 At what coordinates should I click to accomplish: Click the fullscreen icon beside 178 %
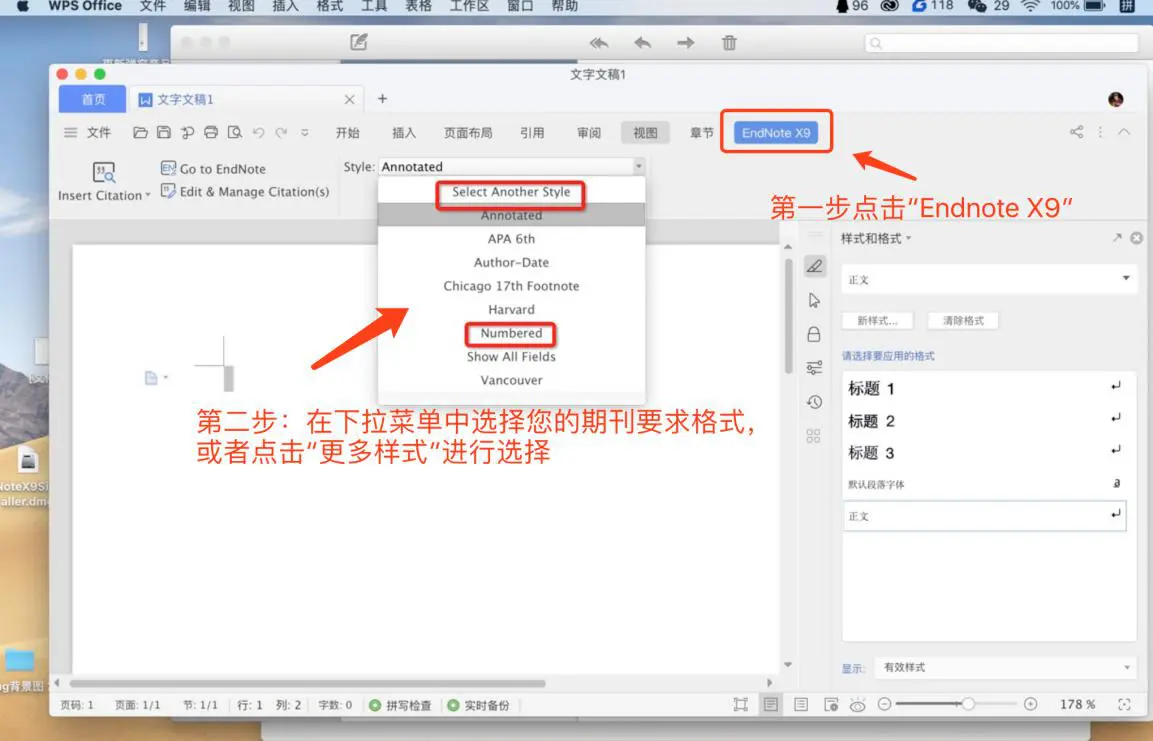click(x=1124, y=704)
